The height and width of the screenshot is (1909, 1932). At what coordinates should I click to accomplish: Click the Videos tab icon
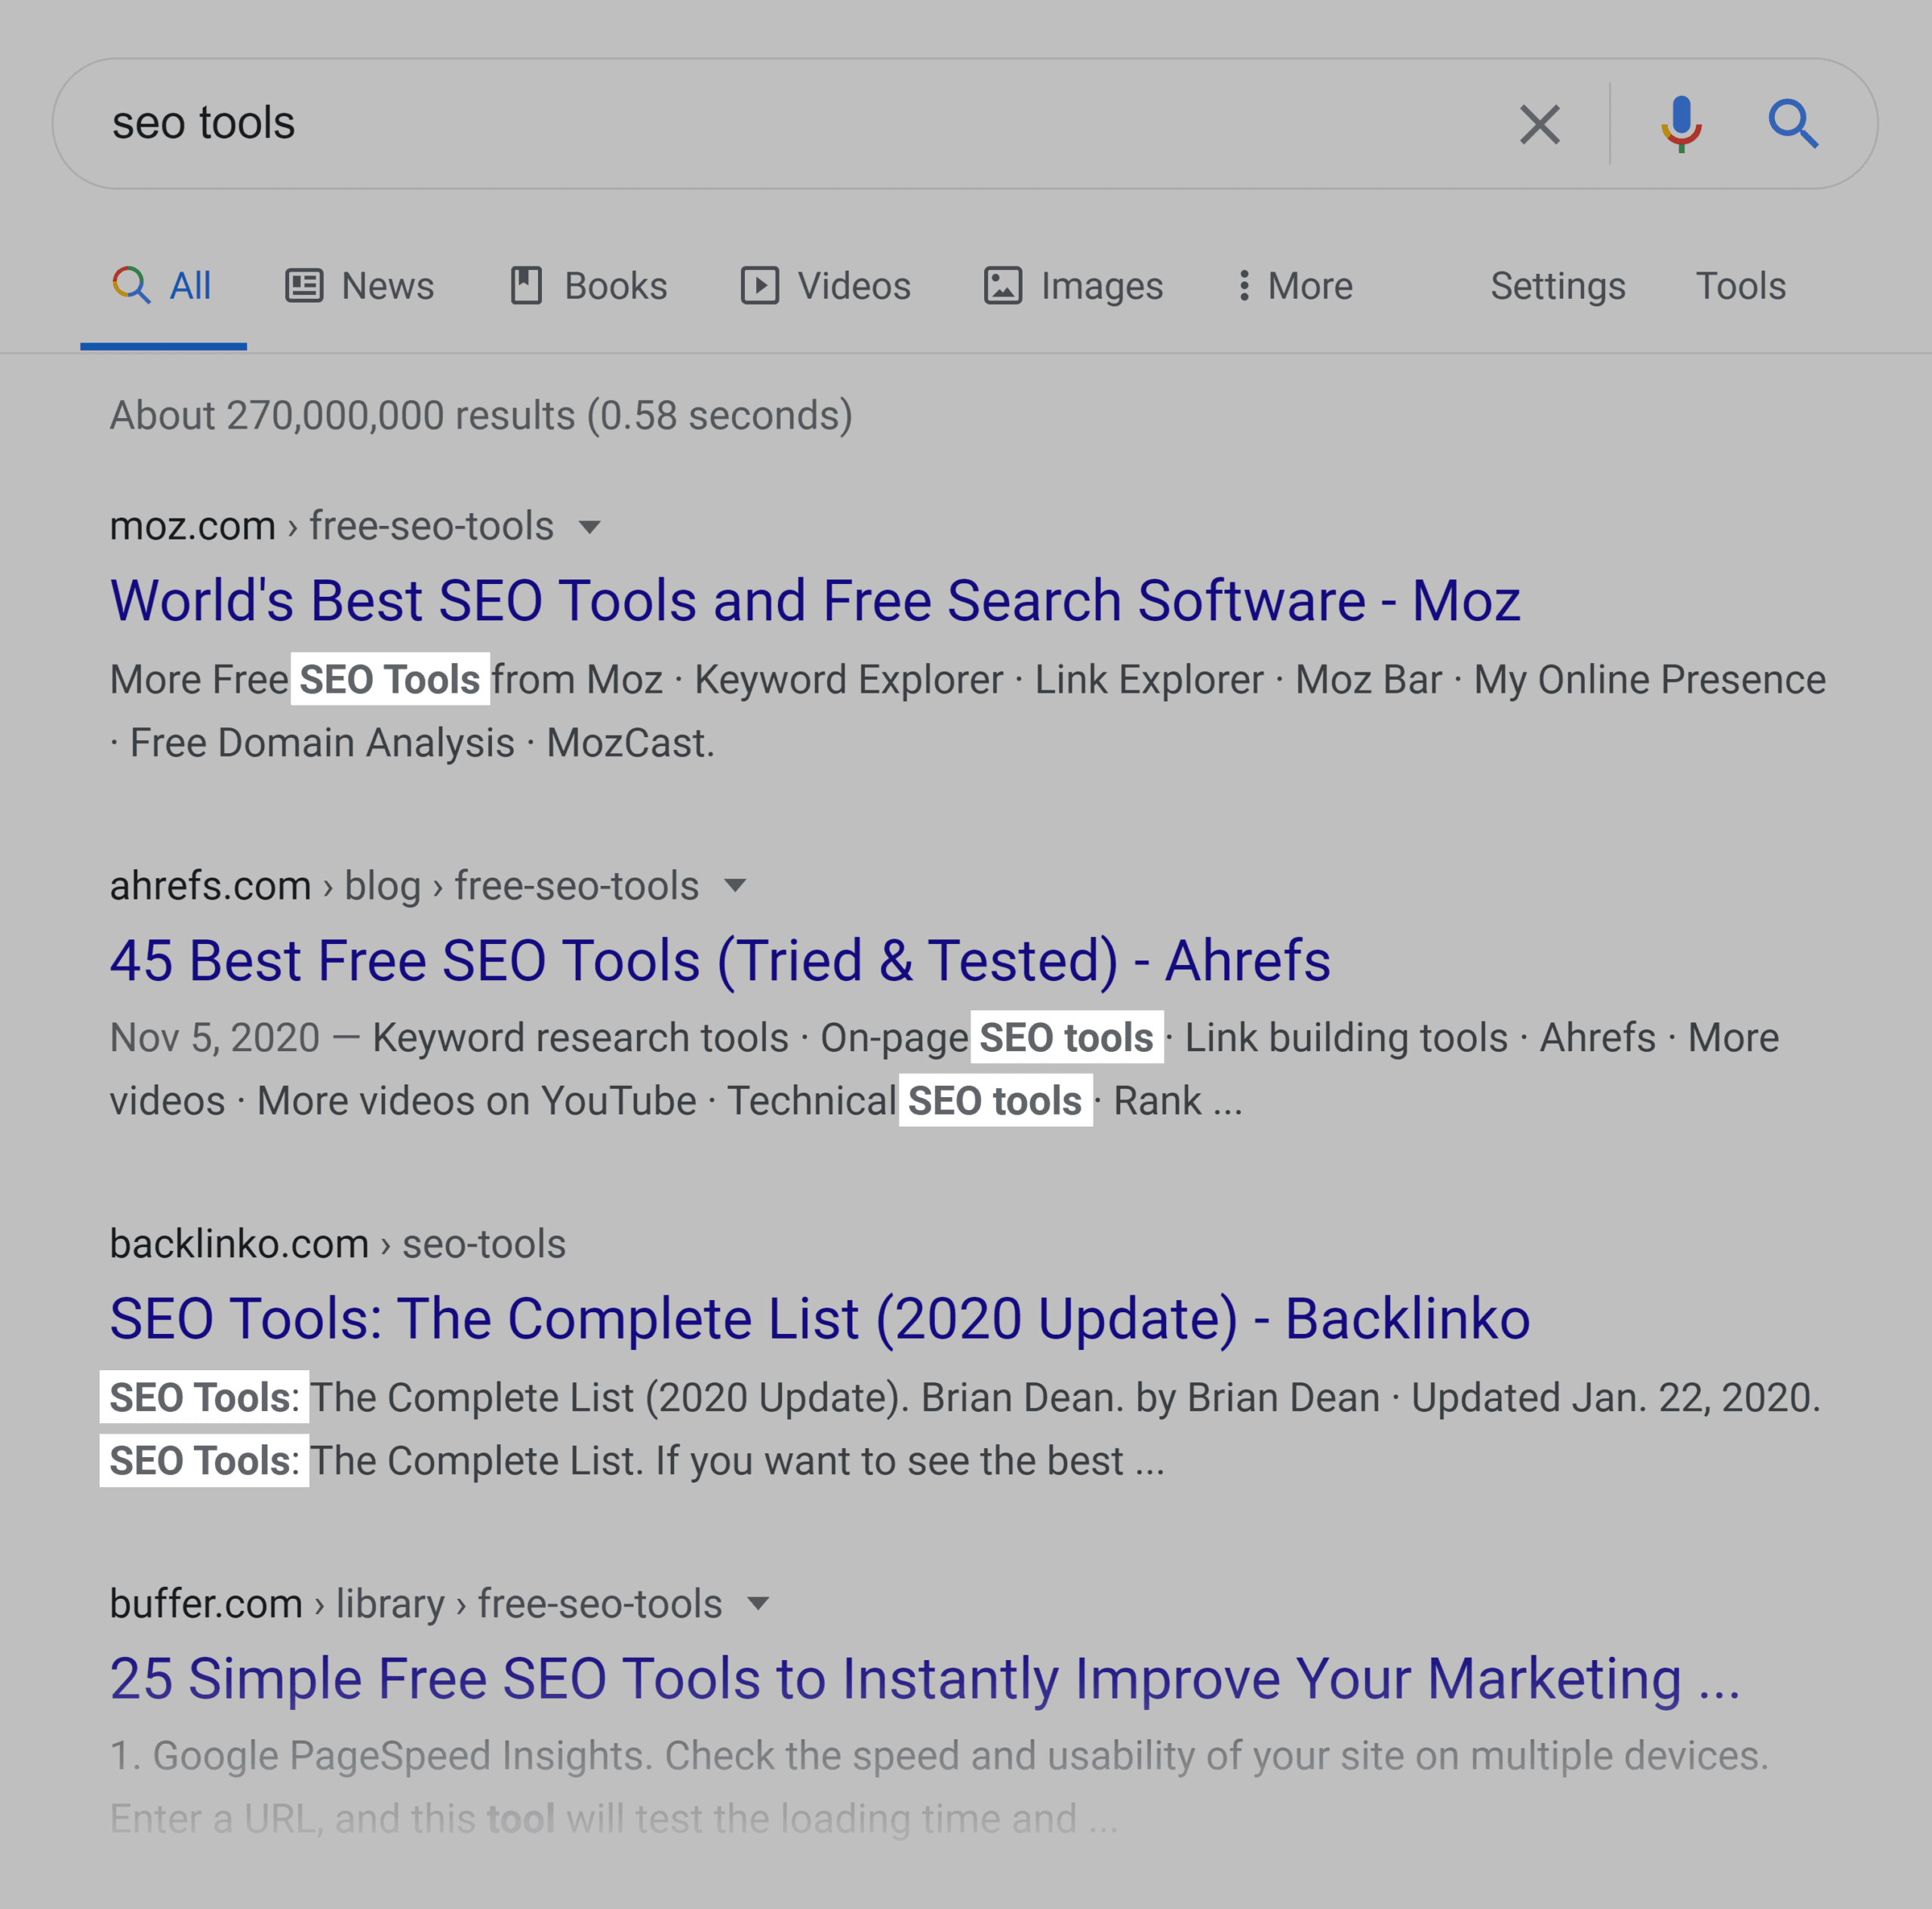pos(755,285)
